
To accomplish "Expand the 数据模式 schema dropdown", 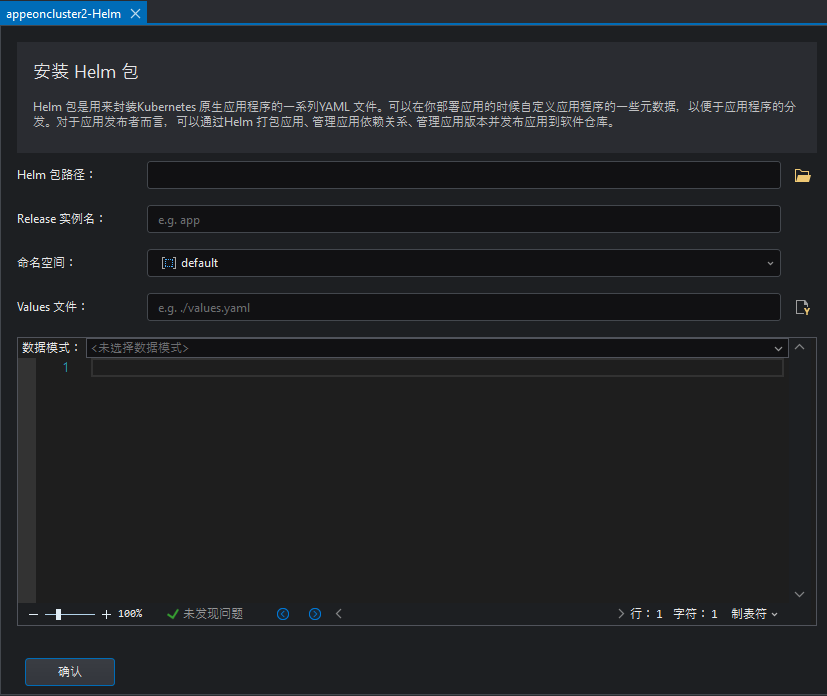I will pyautogui.click(x=437, y=348).
